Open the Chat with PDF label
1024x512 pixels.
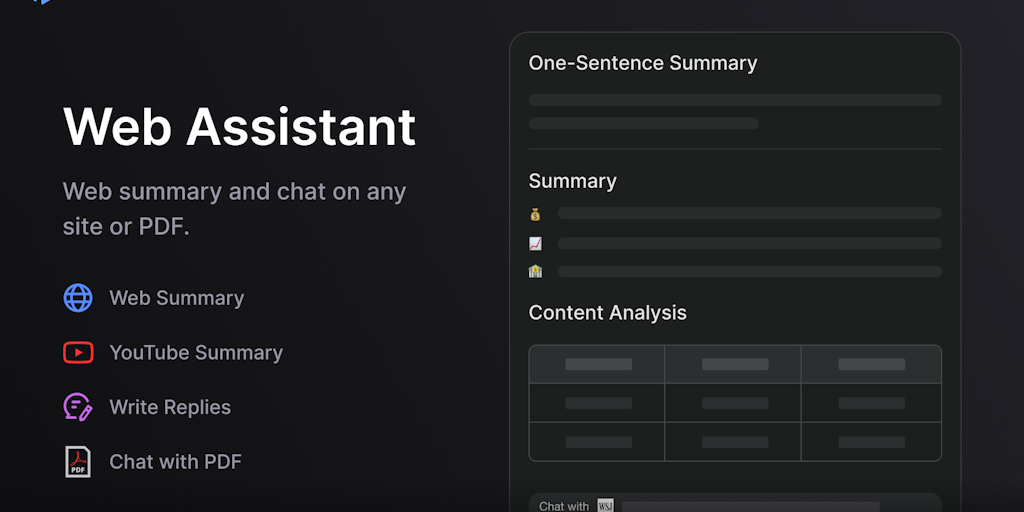point(175,461)
